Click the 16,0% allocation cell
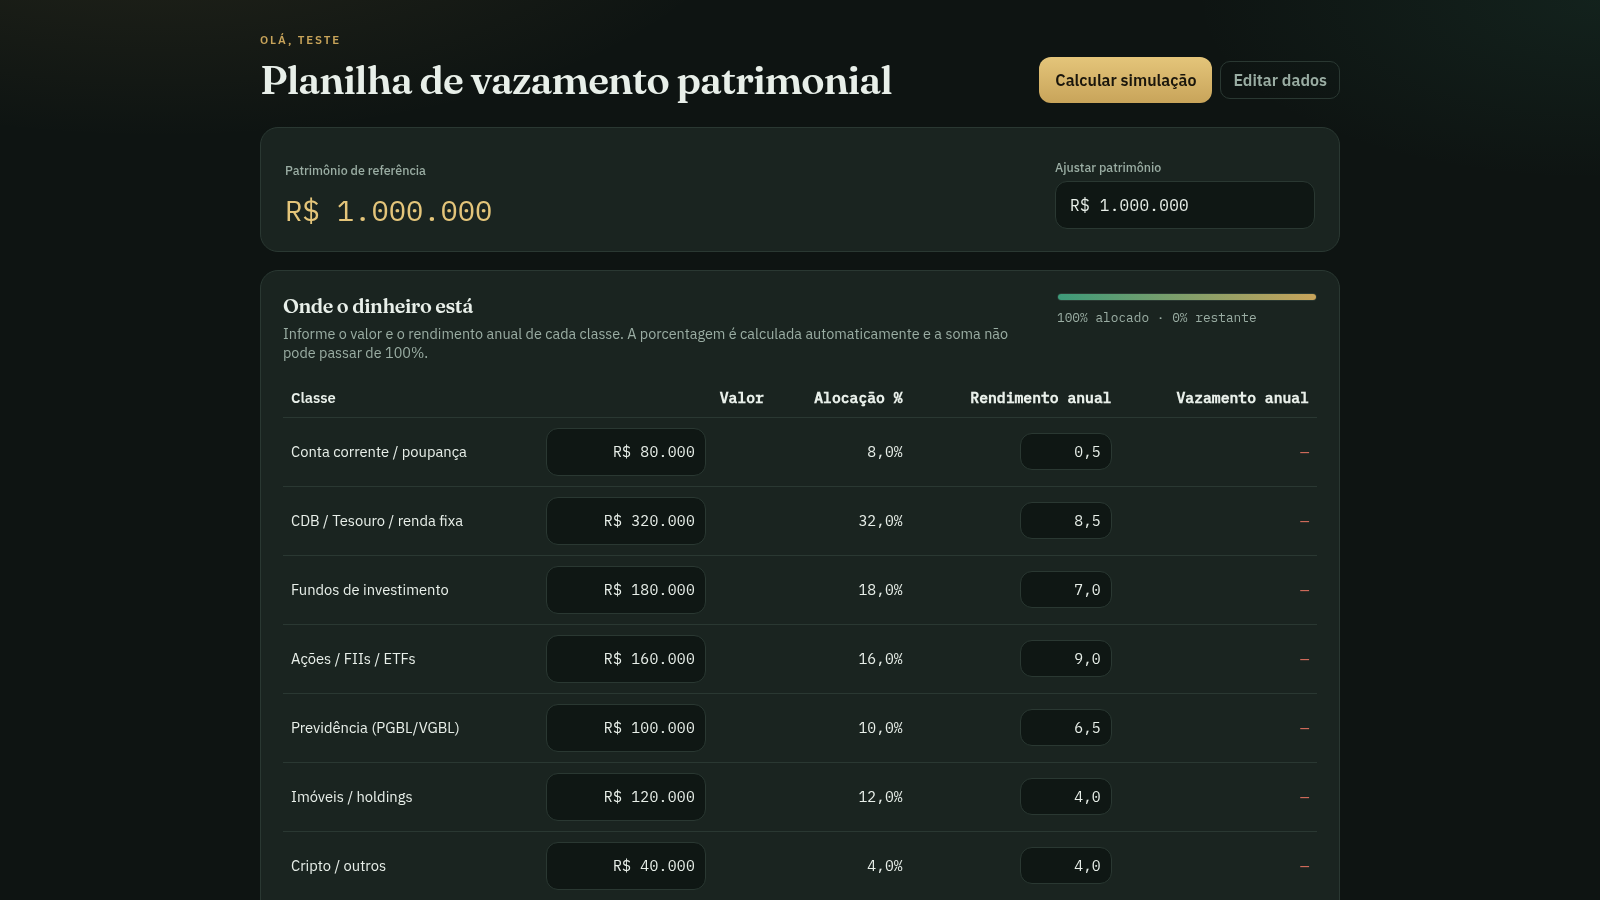The width and height of the screenshot is (1600, 900). (x=881, y=659)
